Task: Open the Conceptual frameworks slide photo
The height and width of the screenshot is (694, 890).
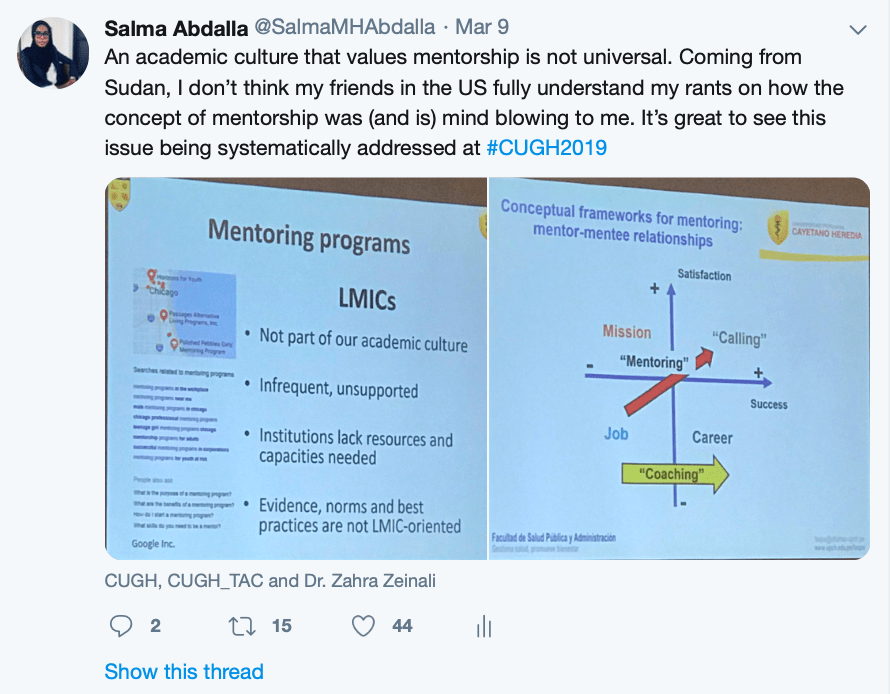Action: (x=679, y=368)
